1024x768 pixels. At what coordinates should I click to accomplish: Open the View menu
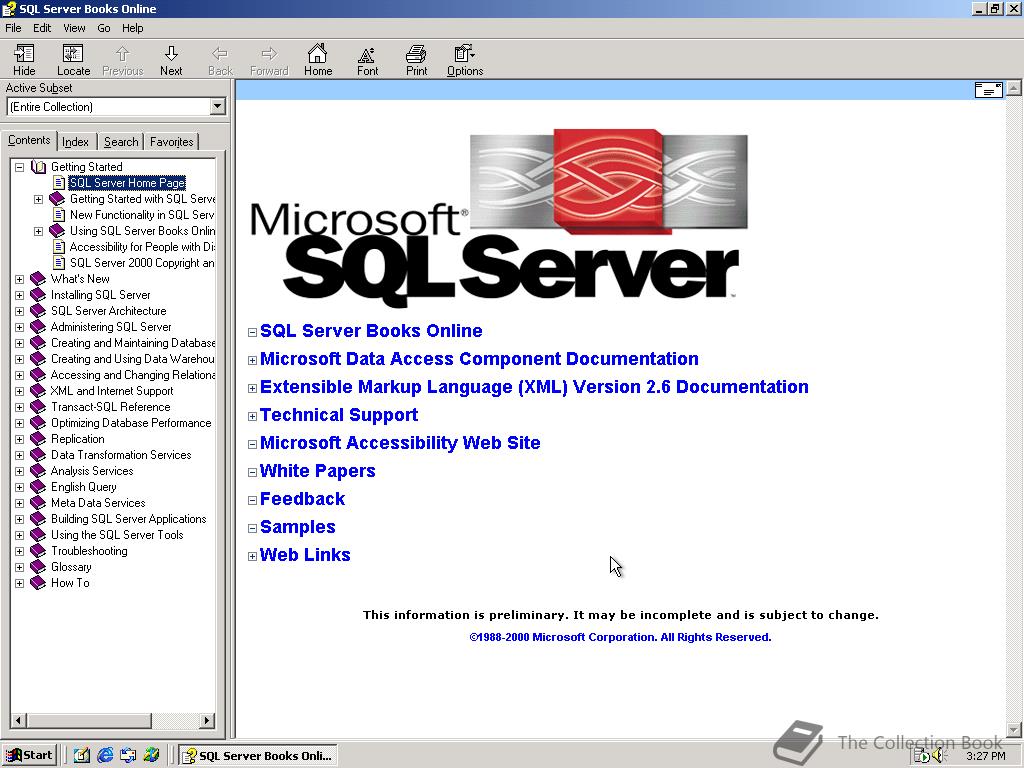coord(74,28)
